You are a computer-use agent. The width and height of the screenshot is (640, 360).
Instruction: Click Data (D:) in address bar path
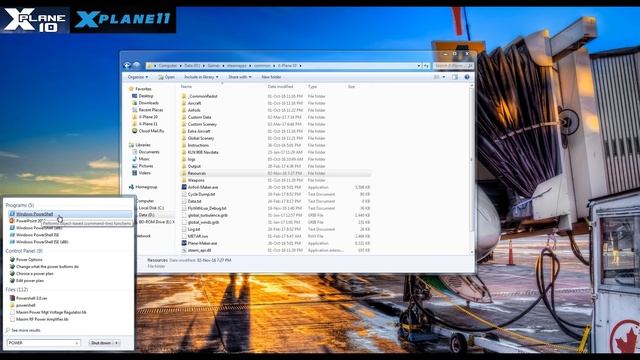point(192,65)
